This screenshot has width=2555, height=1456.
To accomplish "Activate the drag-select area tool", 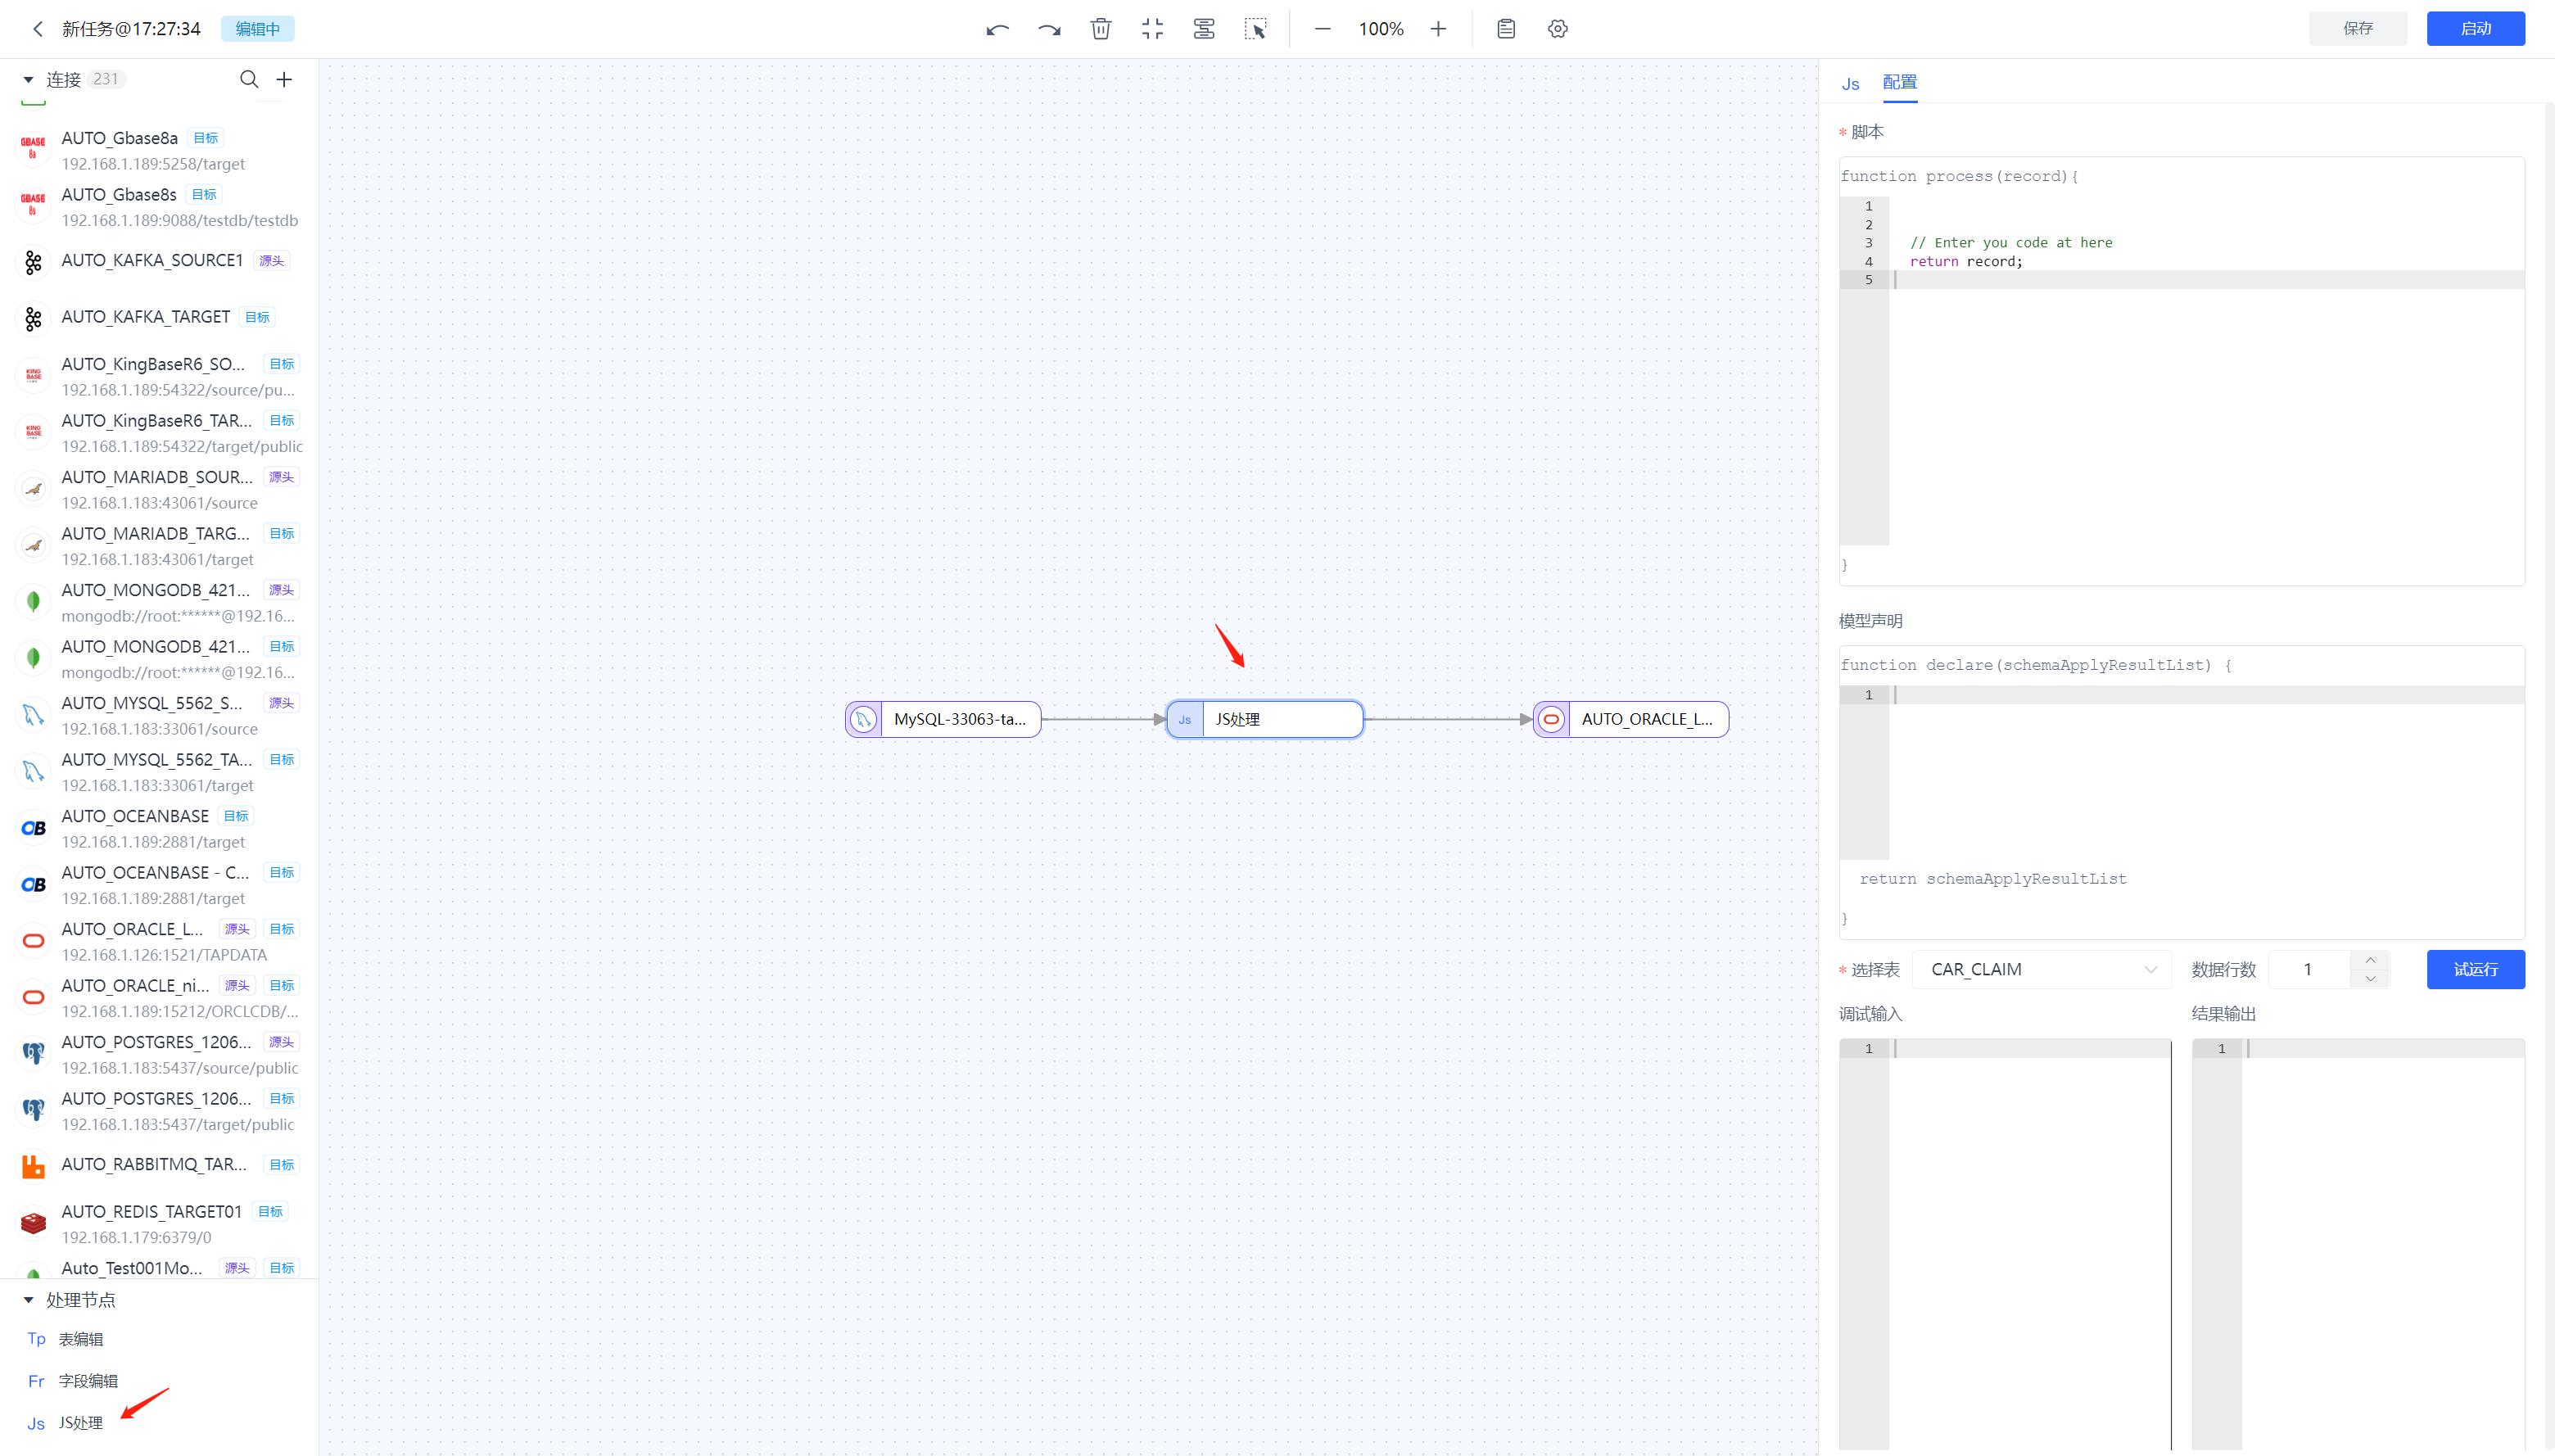I will coord(1255,29).
